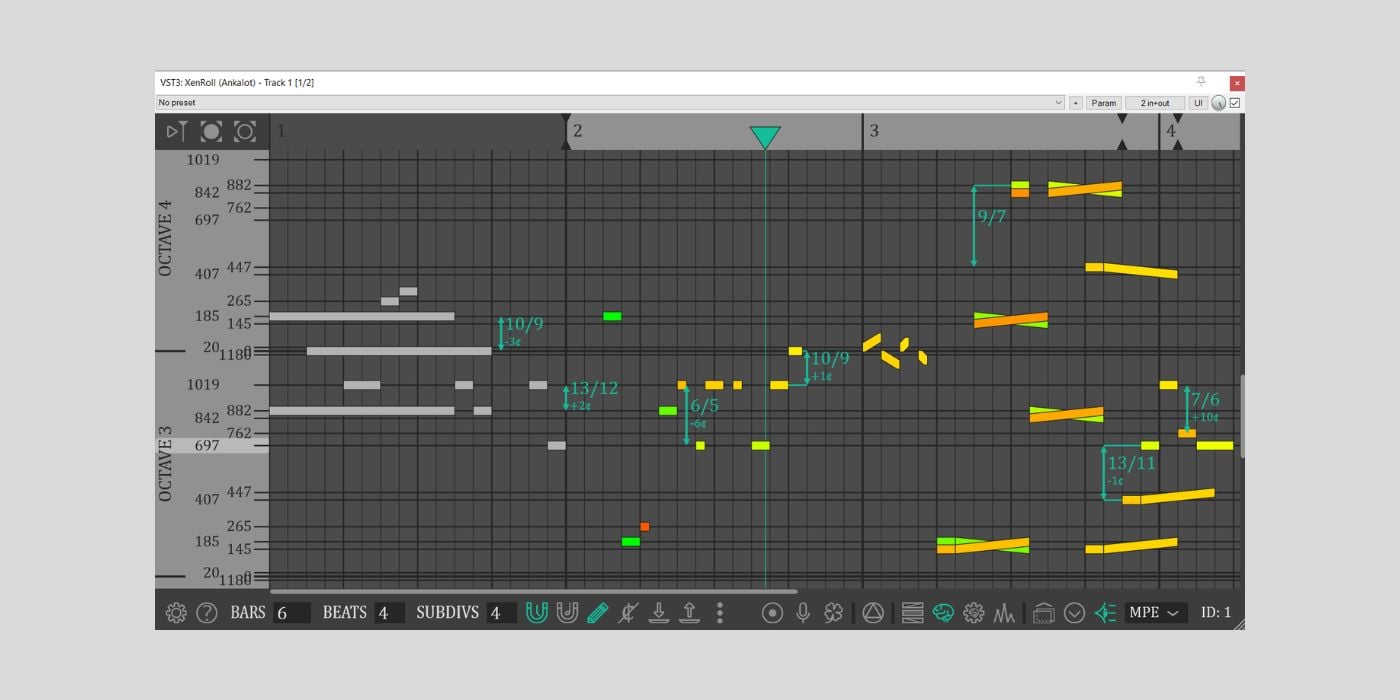Toggle the green brain icon
Viewport: 1400px width, 700px height.
pos(943,613)
